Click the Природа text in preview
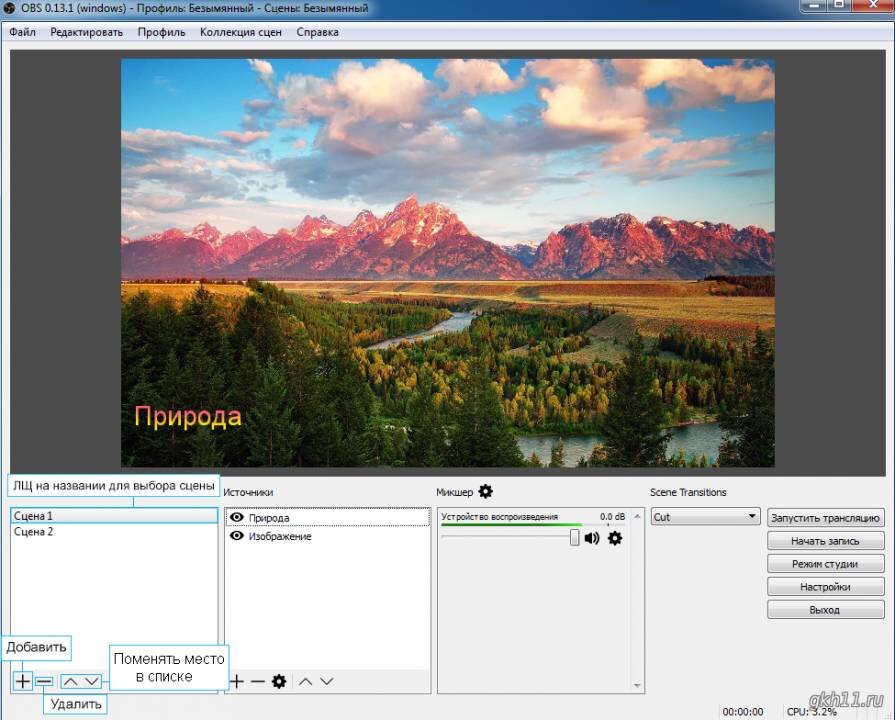 188,417
